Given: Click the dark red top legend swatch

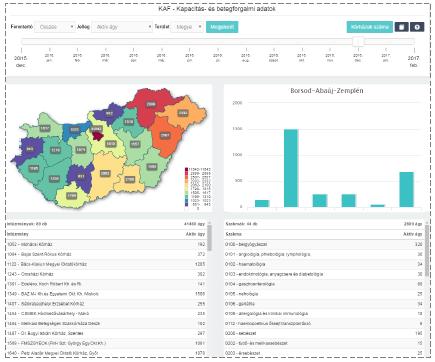Looking at the screenshot, I should 186,170.
